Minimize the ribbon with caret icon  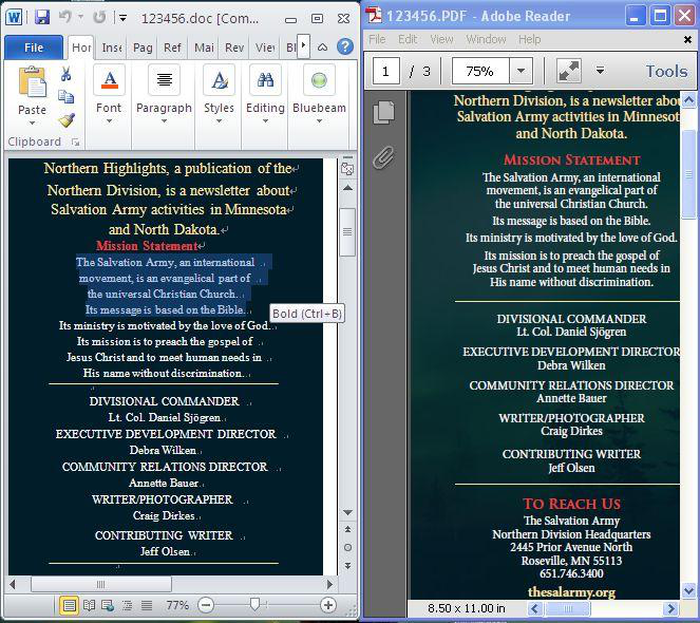[x=322, y=47]
